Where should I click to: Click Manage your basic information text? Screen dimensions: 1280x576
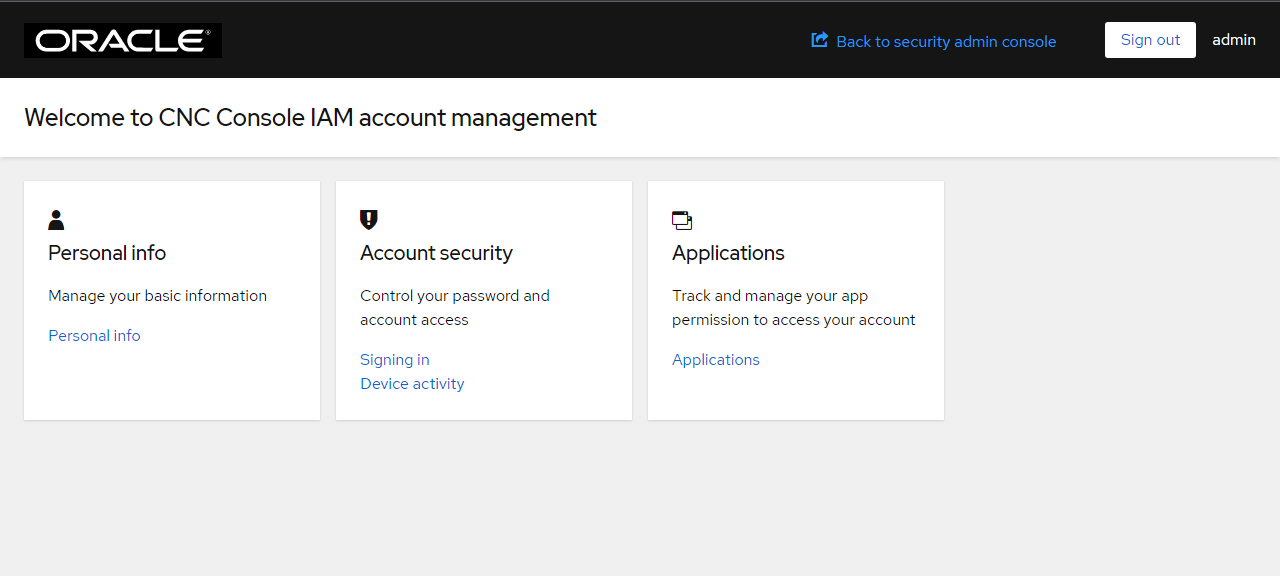coord(157,295)
